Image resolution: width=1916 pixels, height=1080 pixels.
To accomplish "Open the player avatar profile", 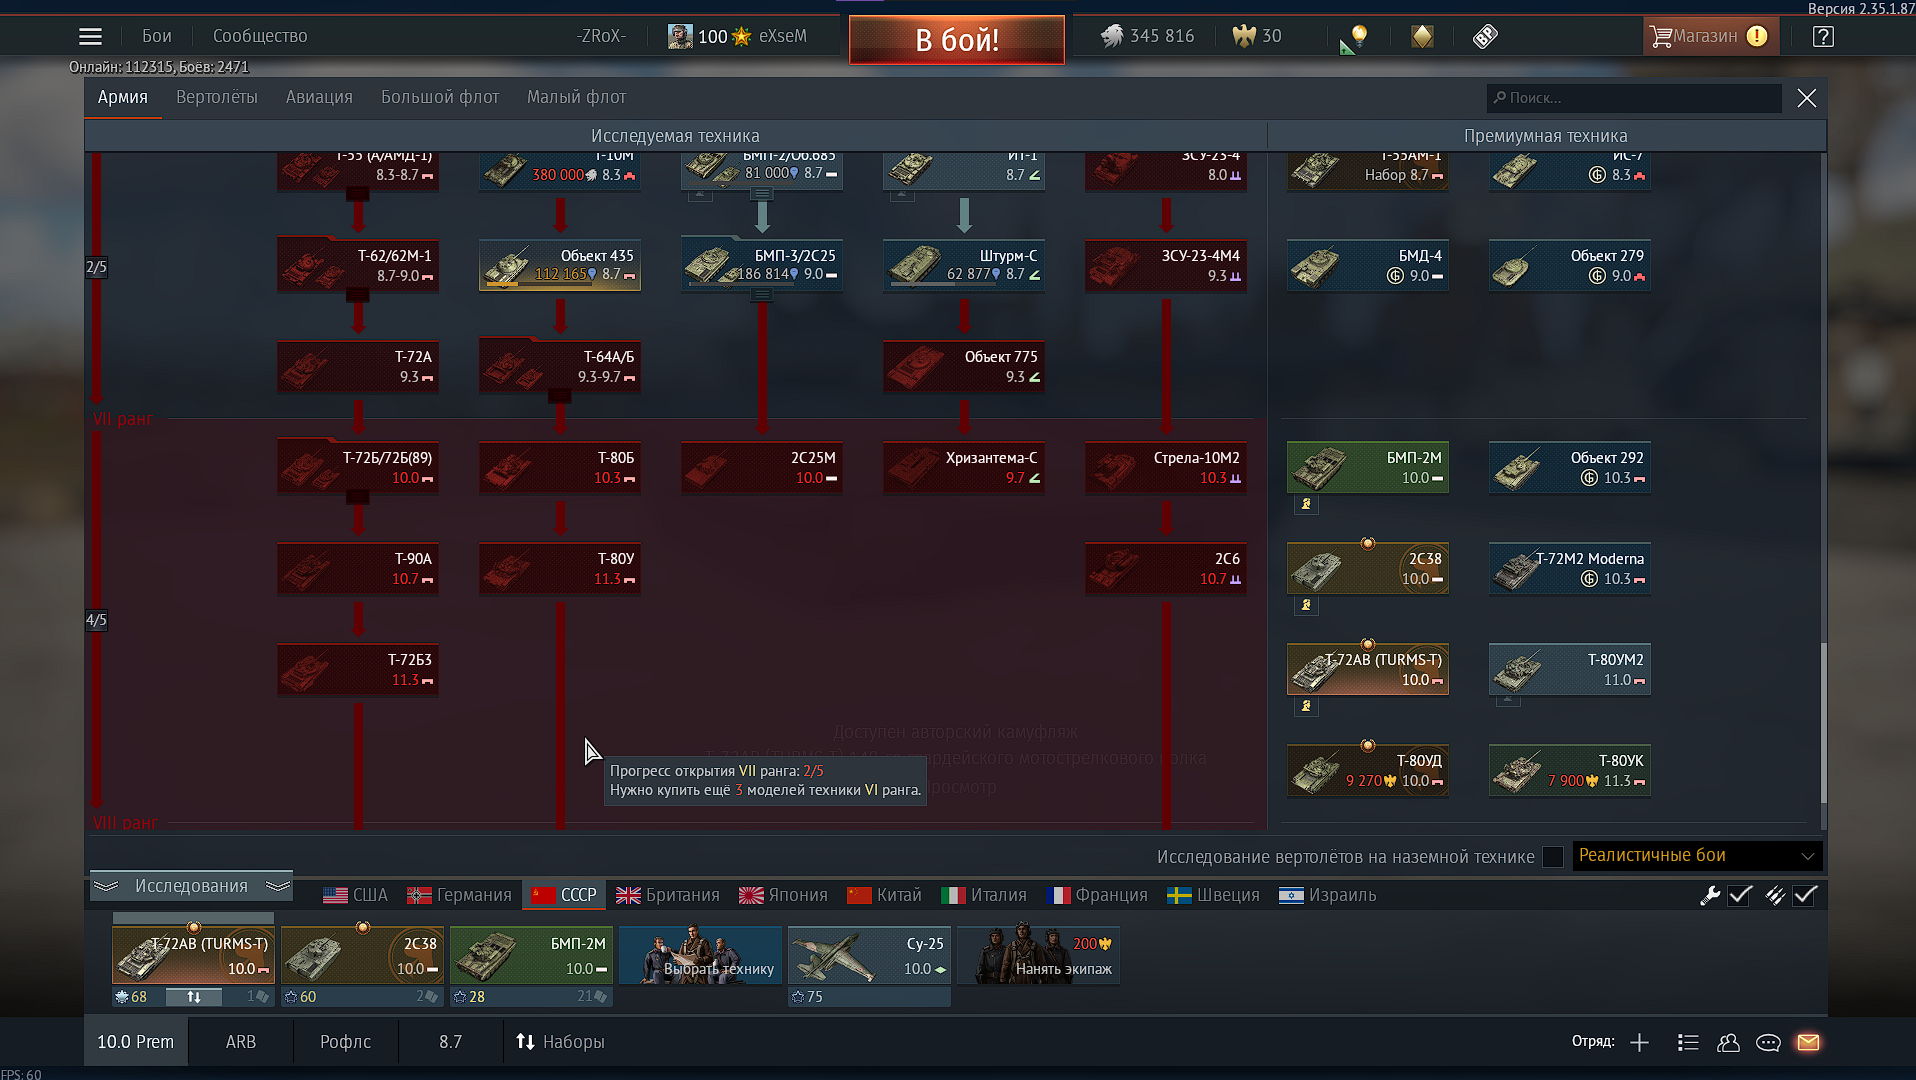I will point(680,36).
